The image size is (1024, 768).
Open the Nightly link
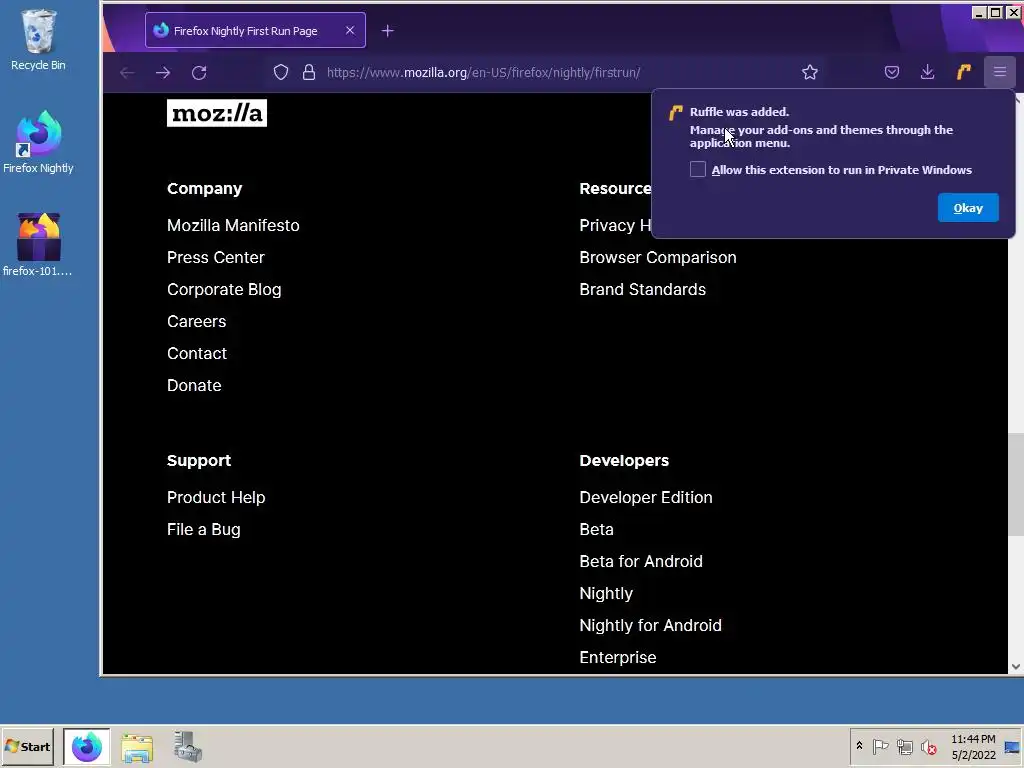[606, 594]
